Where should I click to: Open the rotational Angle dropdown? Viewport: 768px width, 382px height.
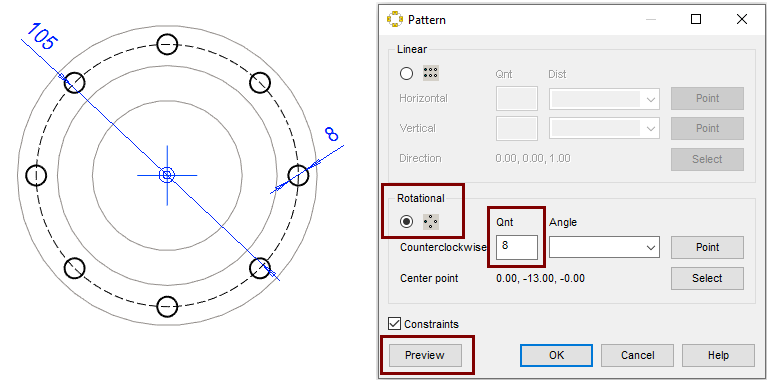(604, 247)
